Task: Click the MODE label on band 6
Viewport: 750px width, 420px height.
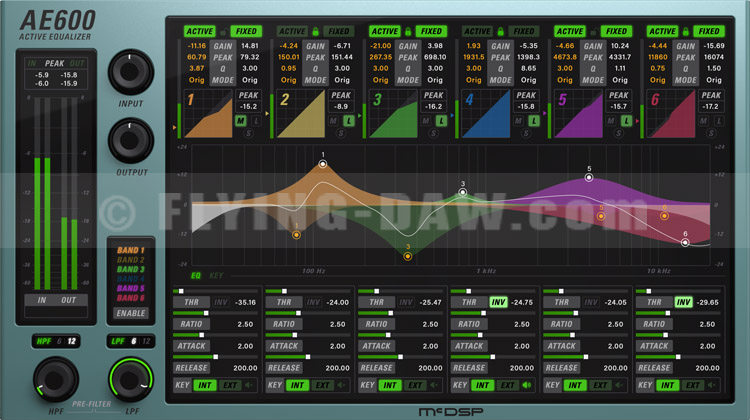Action: 685,80
